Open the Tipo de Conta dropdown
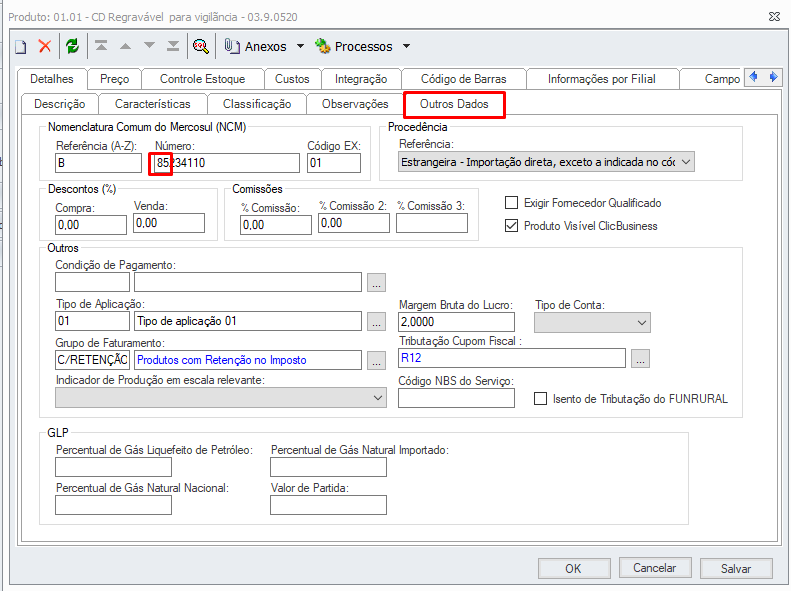Image resolution: width=791 pixels, height=591 pixels. [592, 323]
